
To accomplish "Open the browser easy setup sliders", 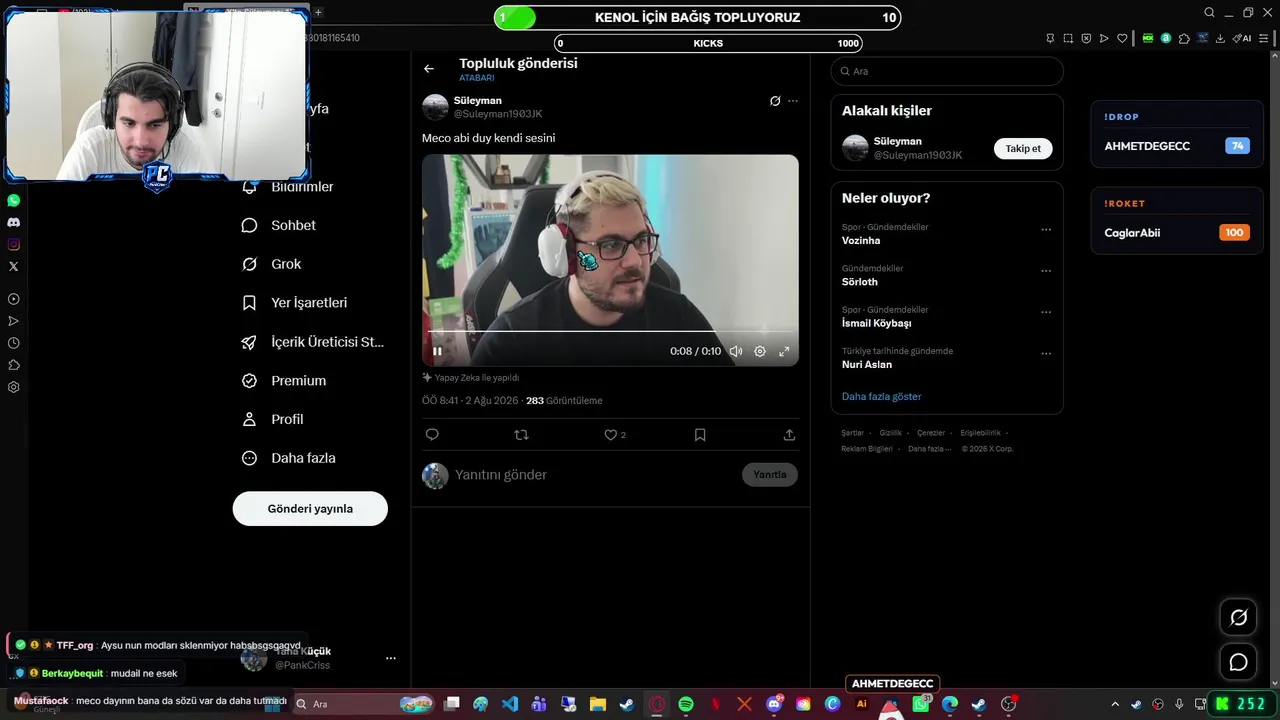I will click(x=1265, y=39).
